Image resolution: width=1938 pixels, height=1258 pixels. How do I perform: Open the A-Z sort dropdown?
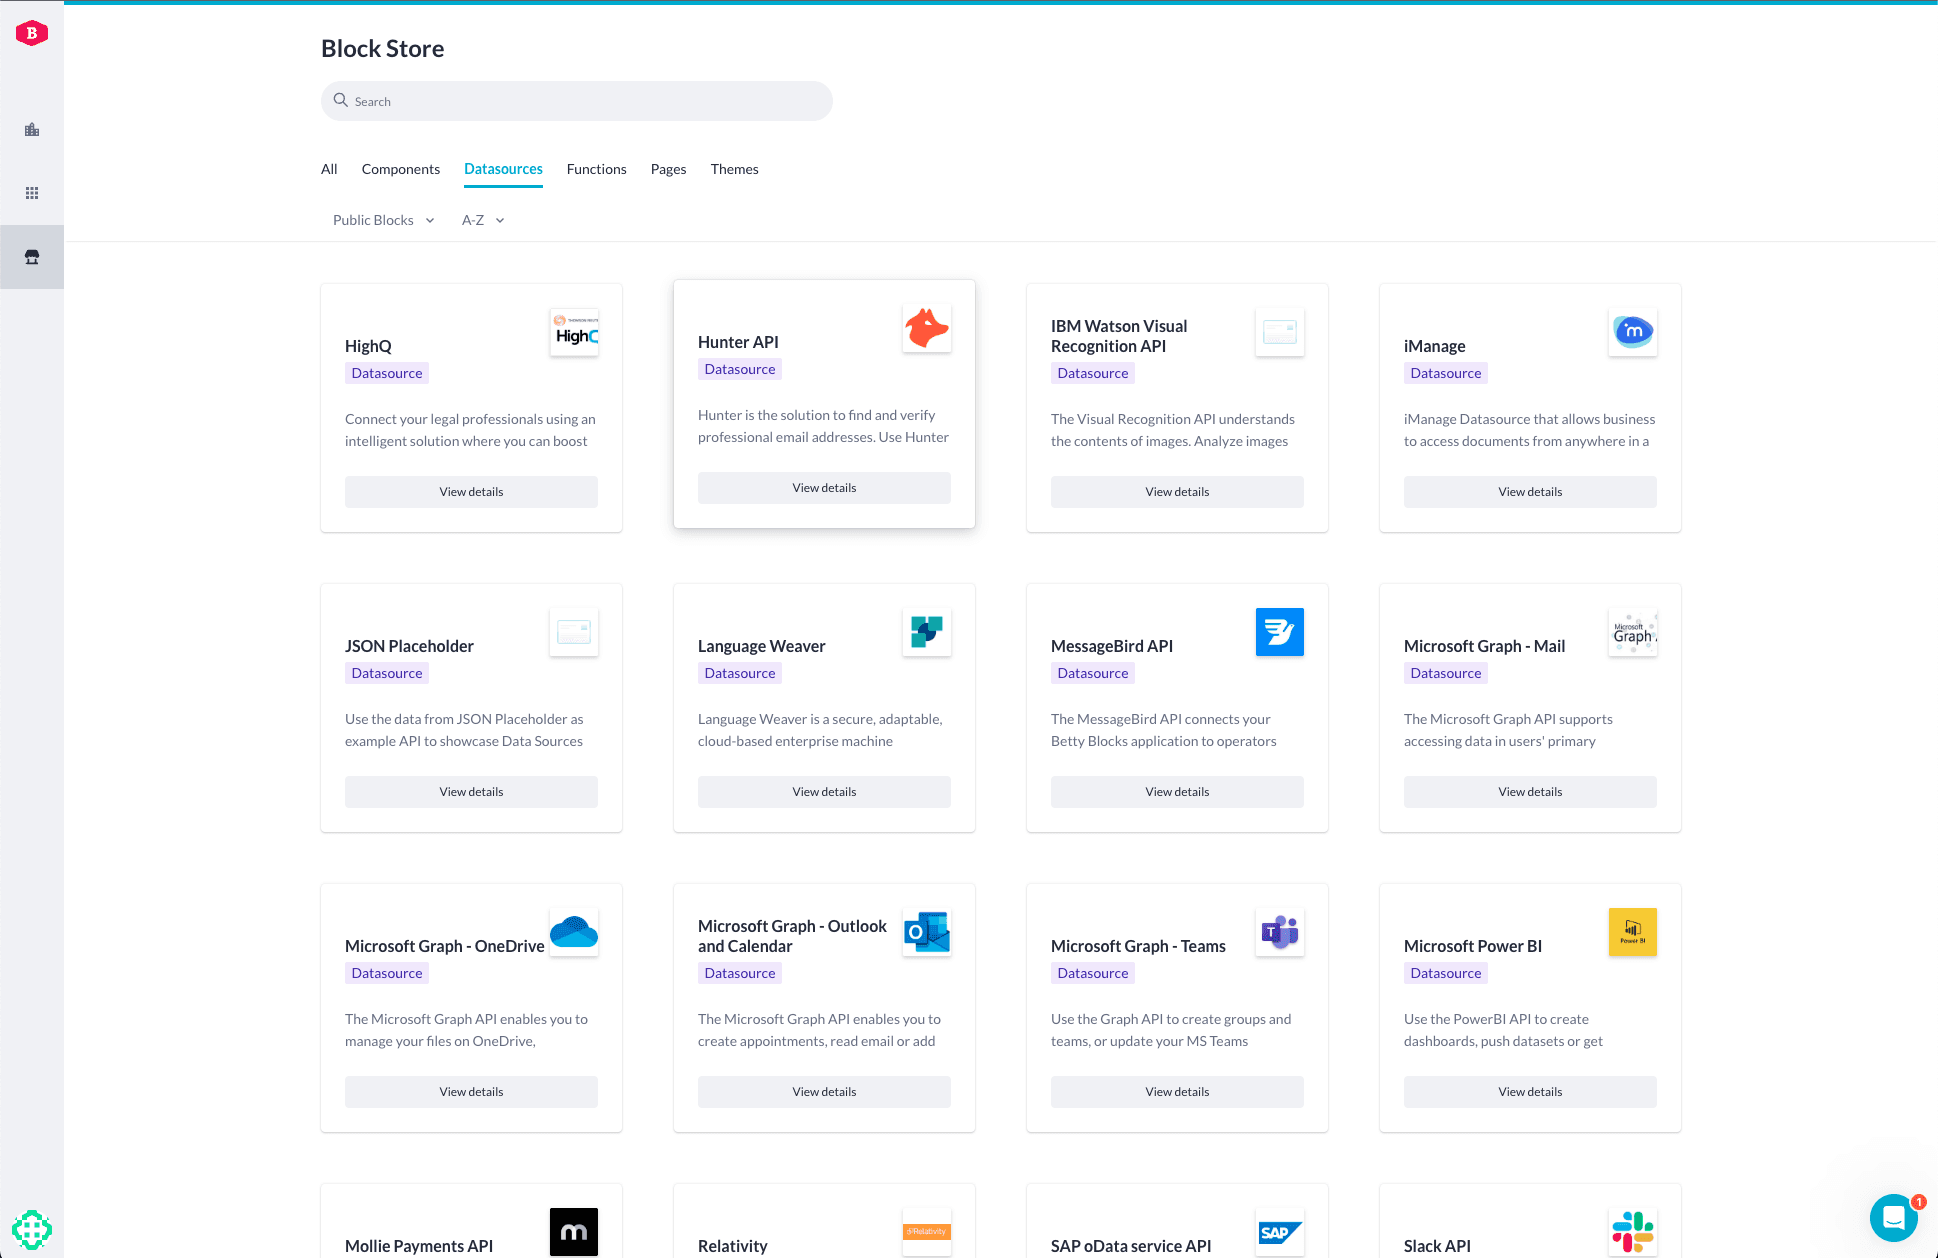coord(483,220)
